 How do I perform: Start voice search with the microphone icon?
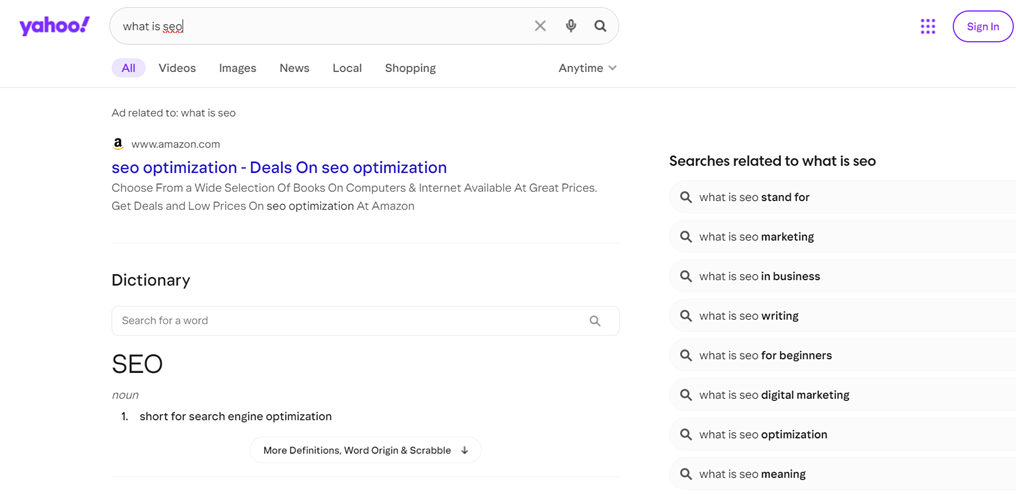click(570, 26)
